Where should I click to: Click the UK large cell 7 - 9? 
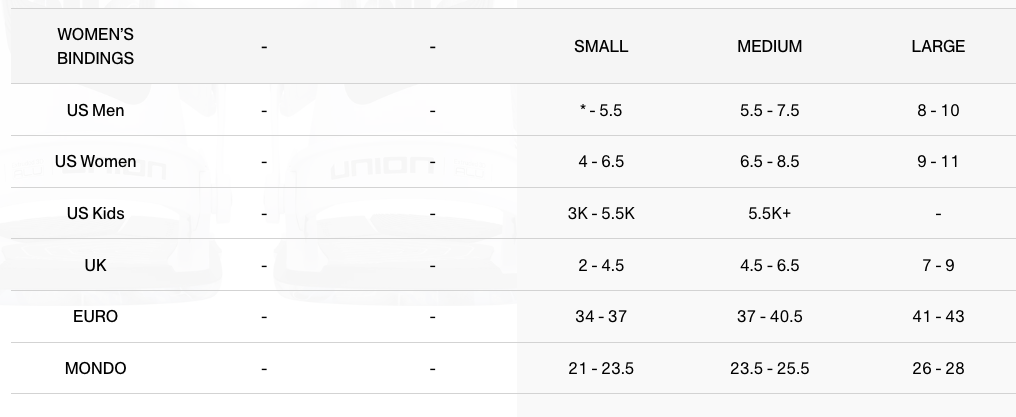pos(938,265)
